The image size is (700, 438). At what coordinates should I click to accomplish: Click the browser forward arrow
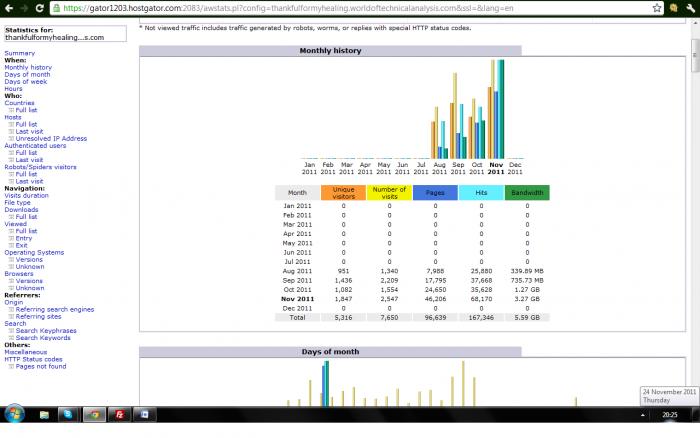[24, 8]
